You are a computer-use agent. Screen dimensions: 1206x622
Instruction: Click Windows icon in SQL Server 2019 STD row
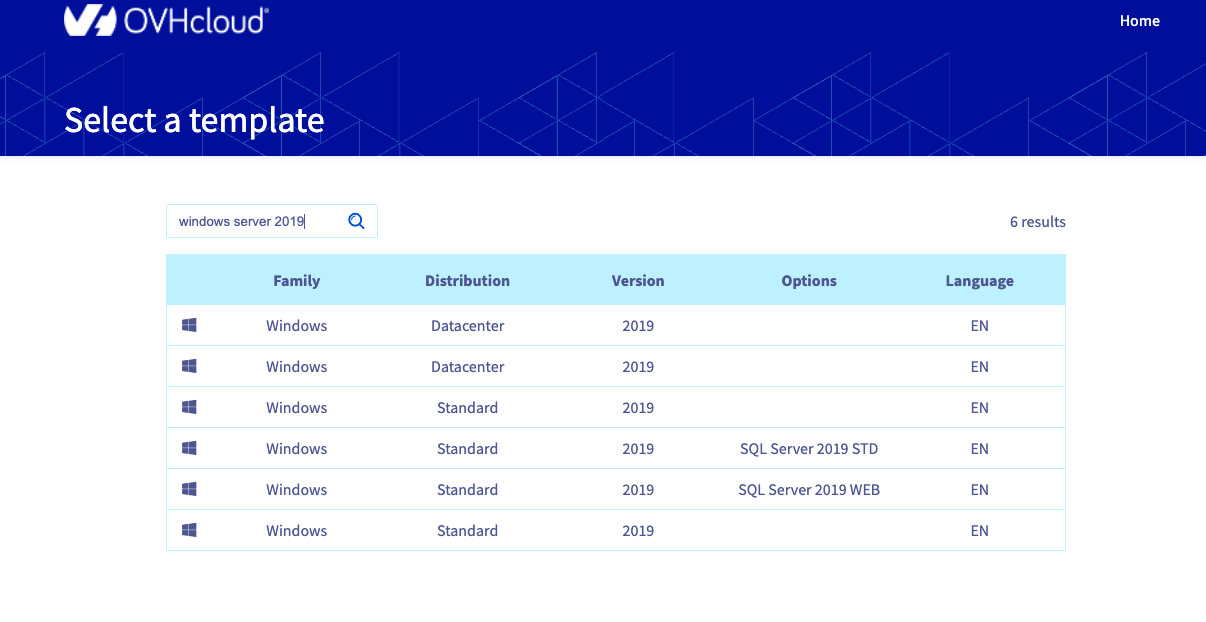(x=189, y=448)
